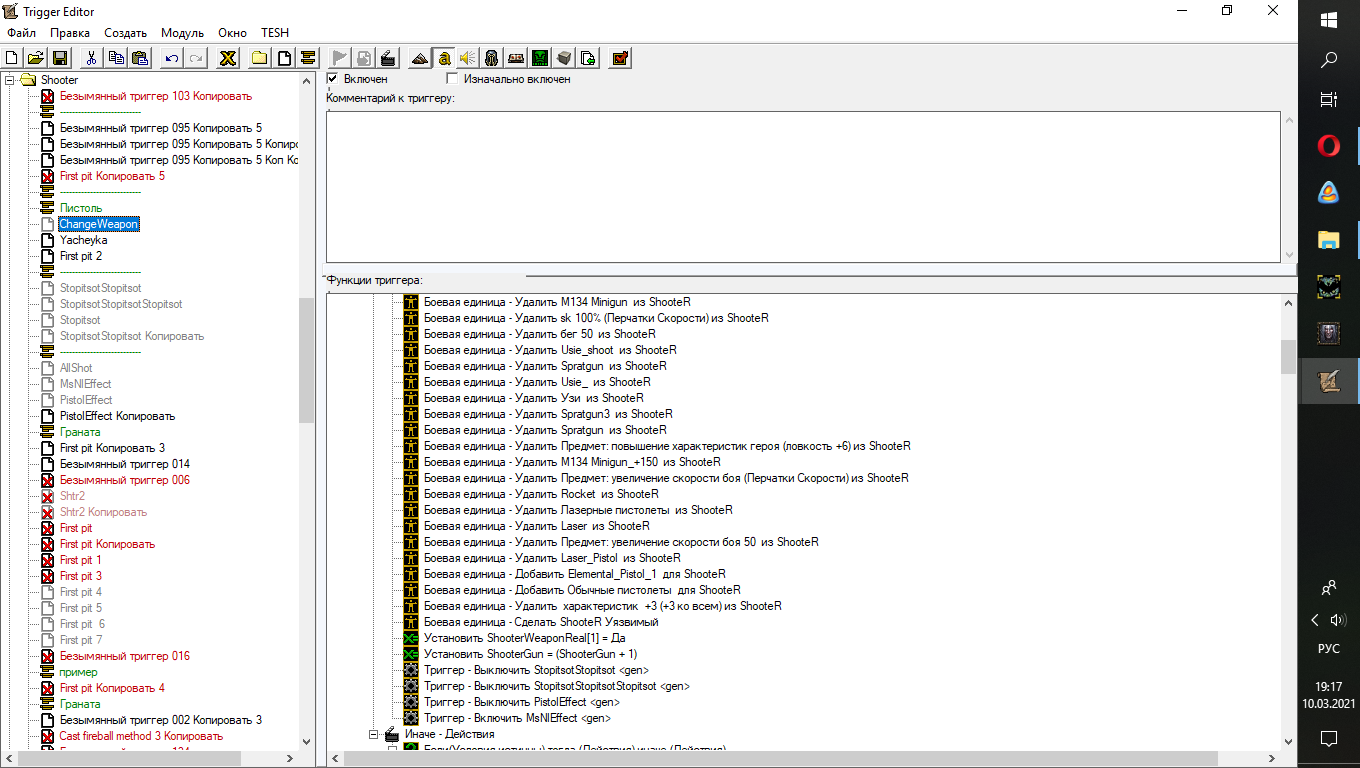Click the New map toolbar icon
Screen dimensions: 1360x768
[13, 58]
